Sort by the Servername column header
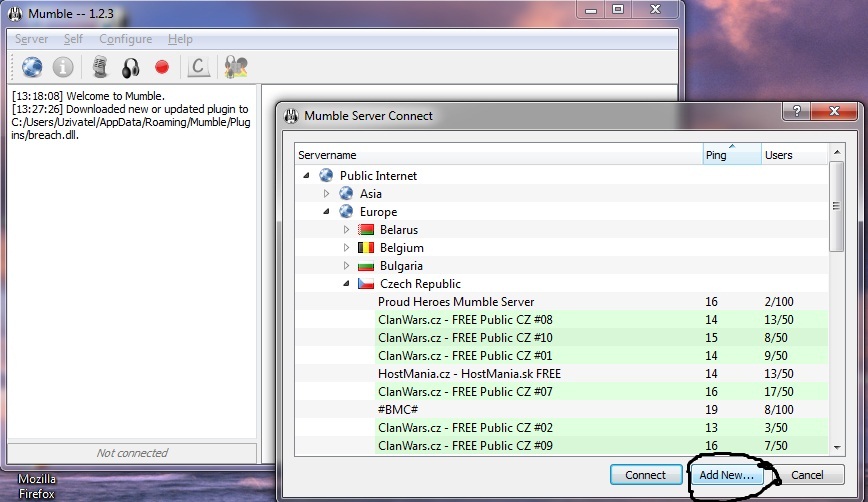Screen dimensions: 868x502 [x=499, y=154]
